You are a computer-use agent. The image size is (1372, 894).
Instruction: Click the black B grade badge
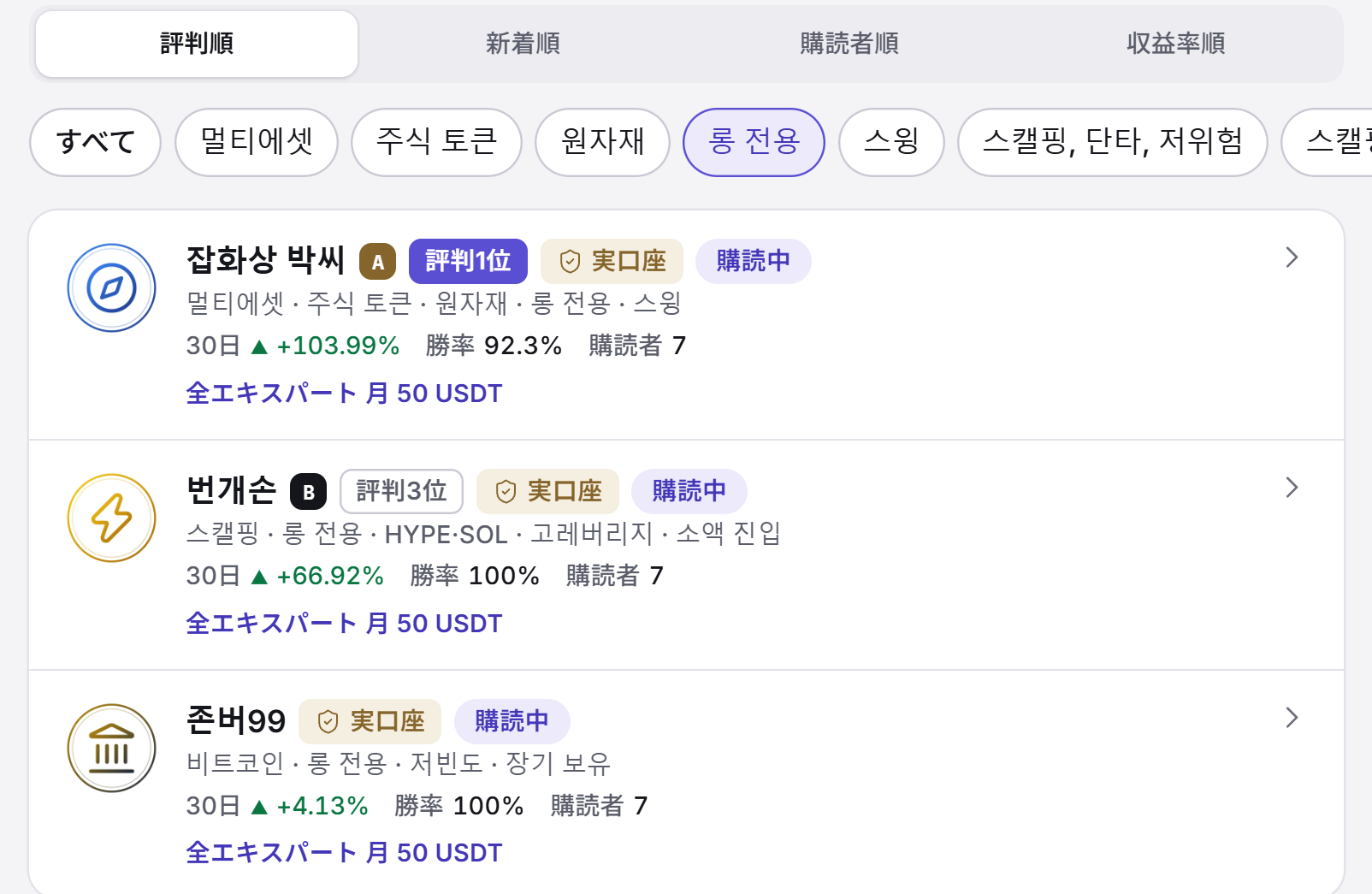[x=308, y=492]
